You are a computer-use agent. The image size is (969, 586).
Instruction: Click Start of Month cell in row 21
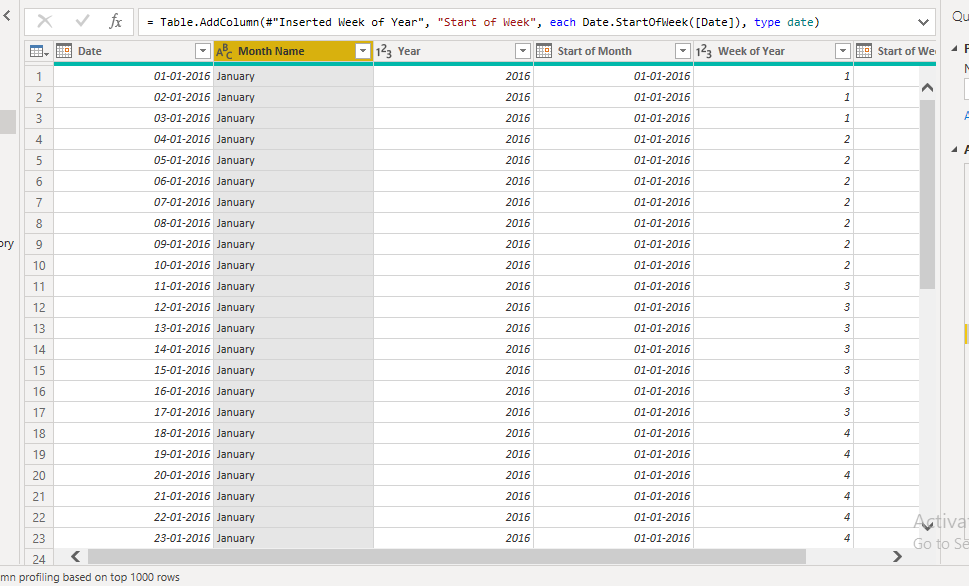[x=614, y=497]
